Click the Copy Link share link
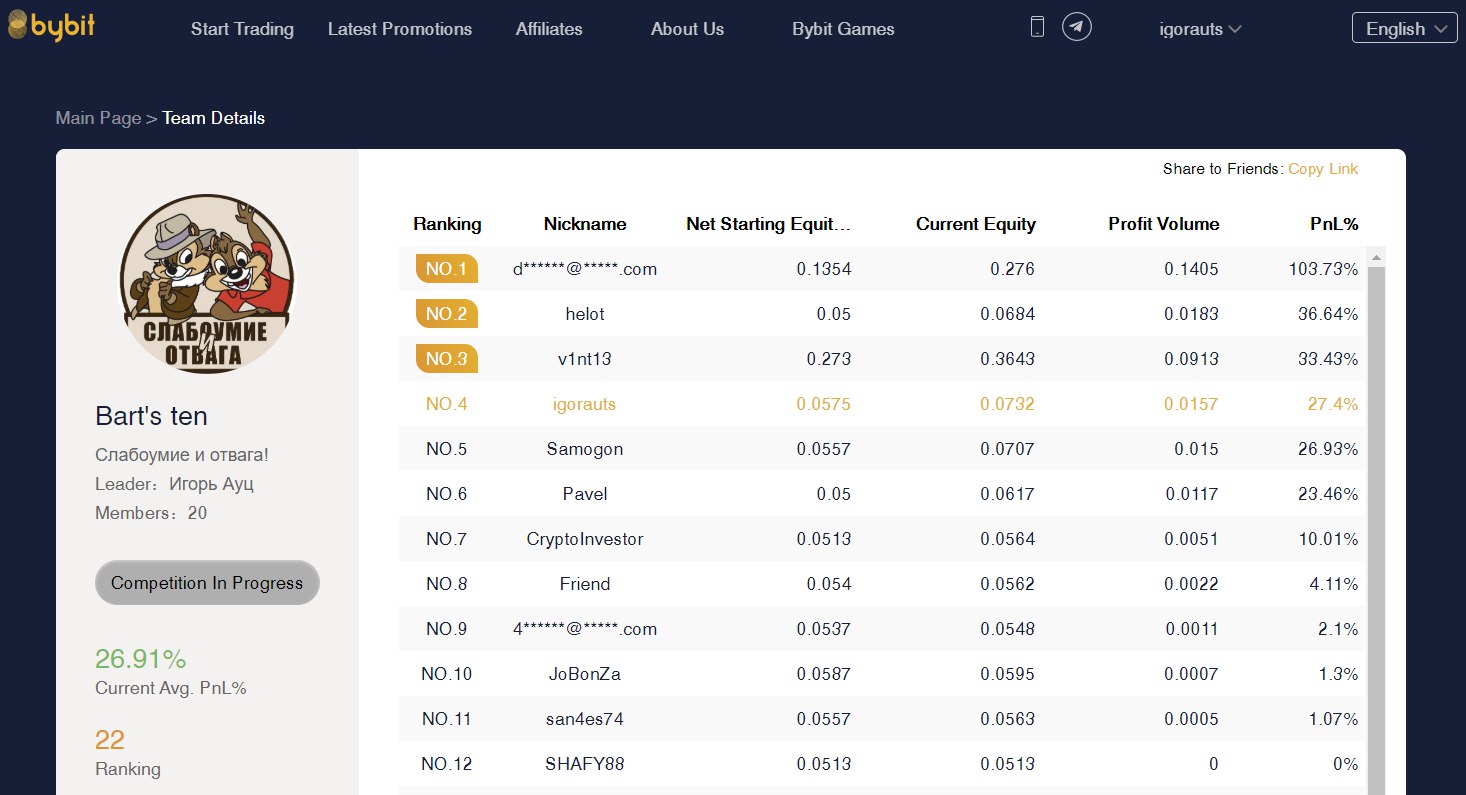Viewport: 1466px width, 795px height. 1323,169
